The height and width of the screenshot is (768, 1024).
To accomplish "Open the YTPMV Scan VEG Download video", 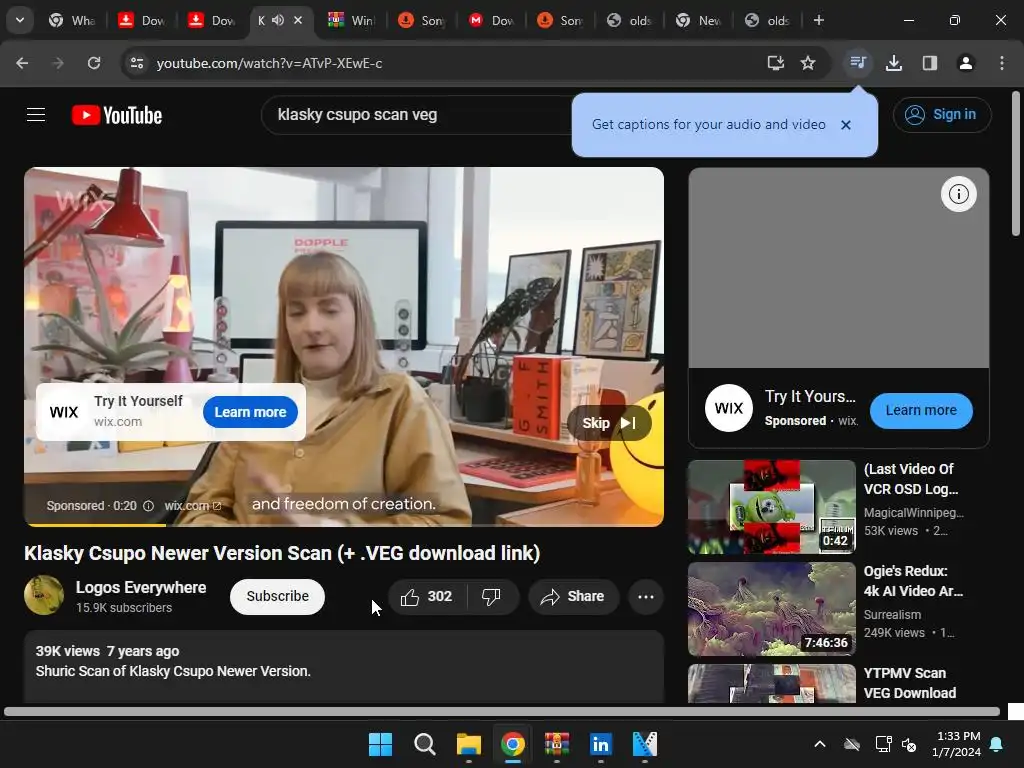I will pos(772,684).
